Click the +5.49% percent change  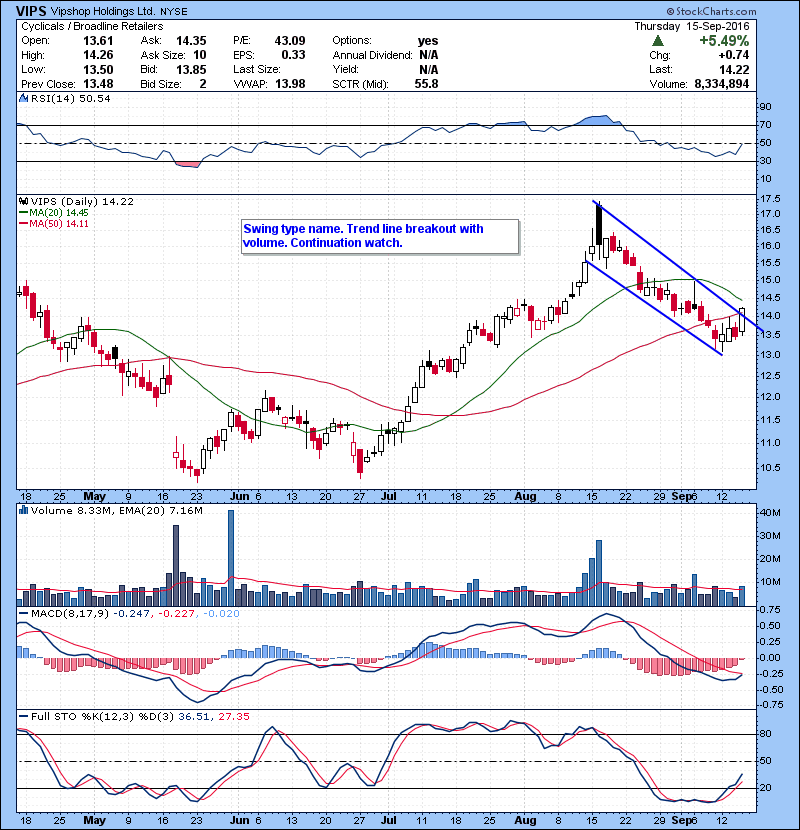724,41
